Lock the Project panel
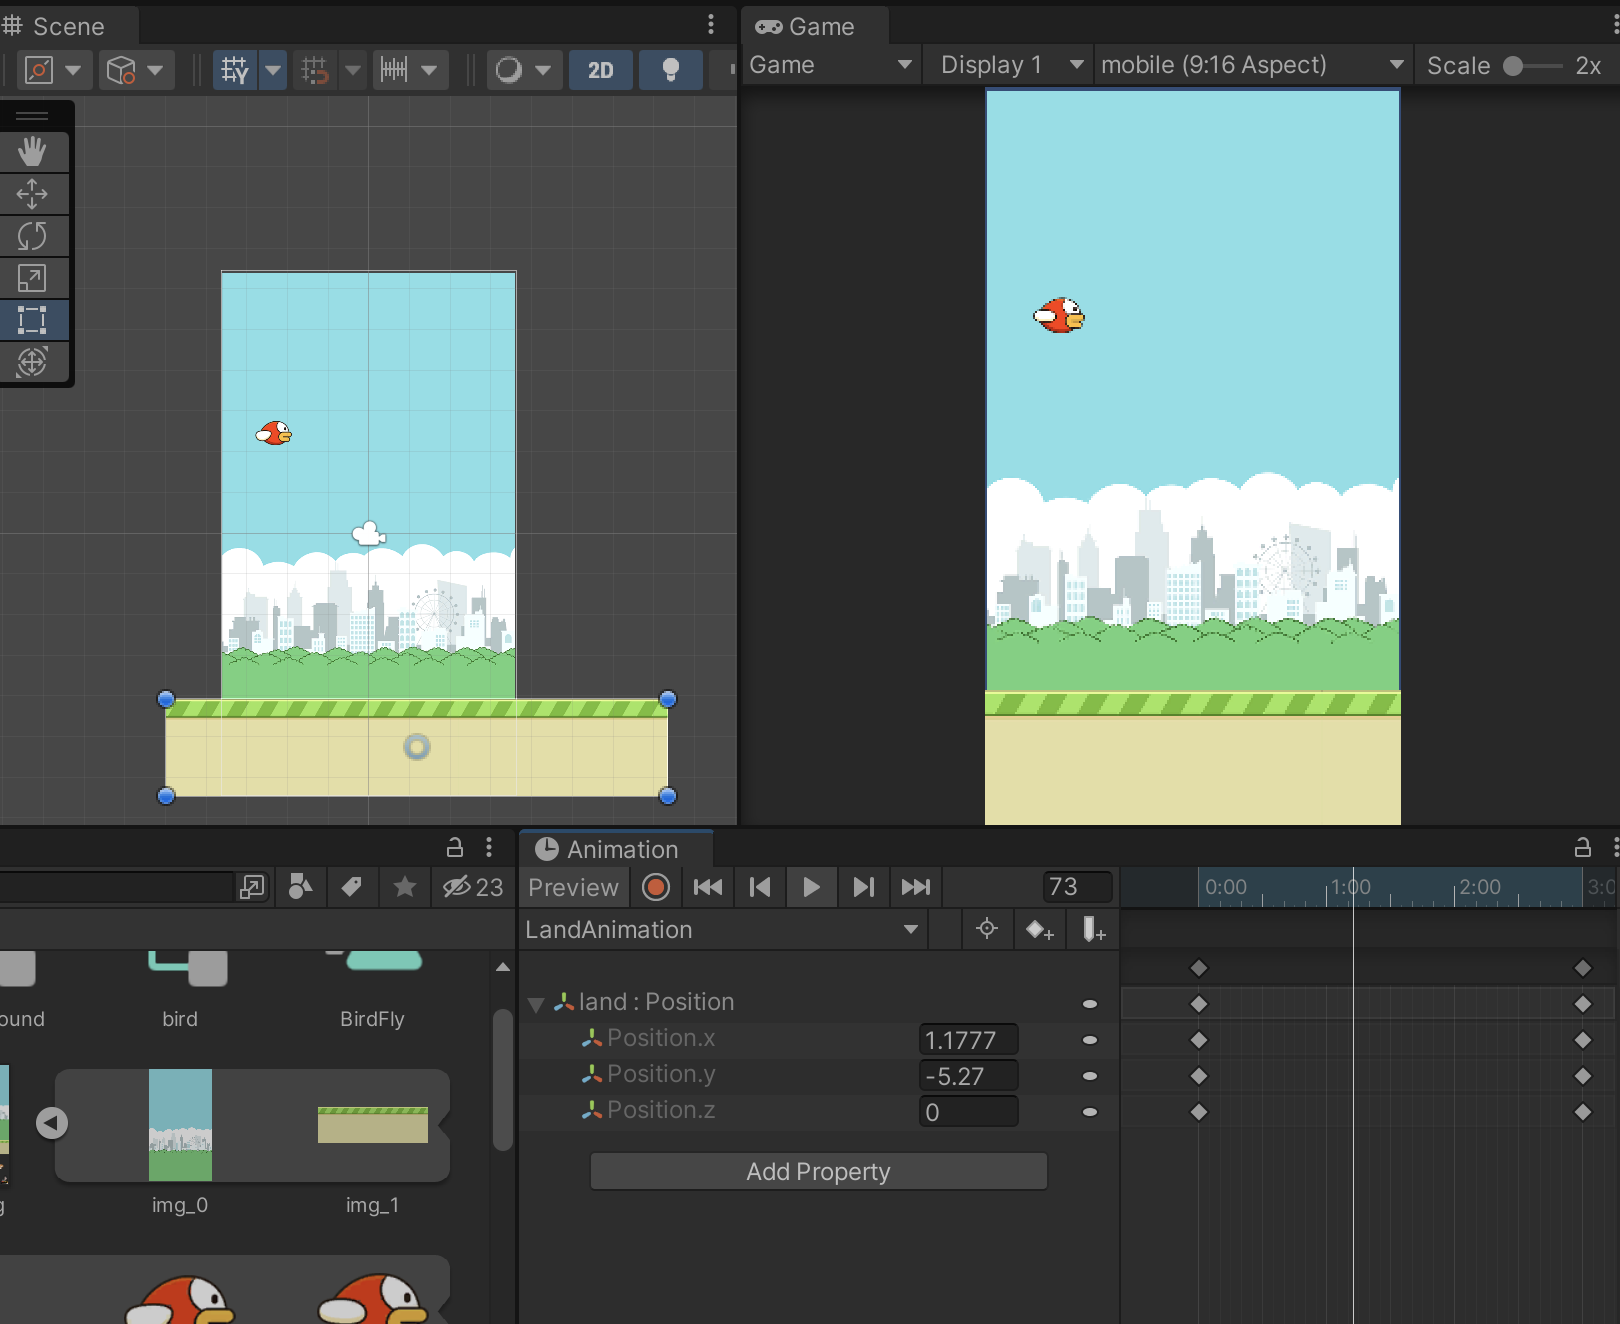 [x=454, y=847]
